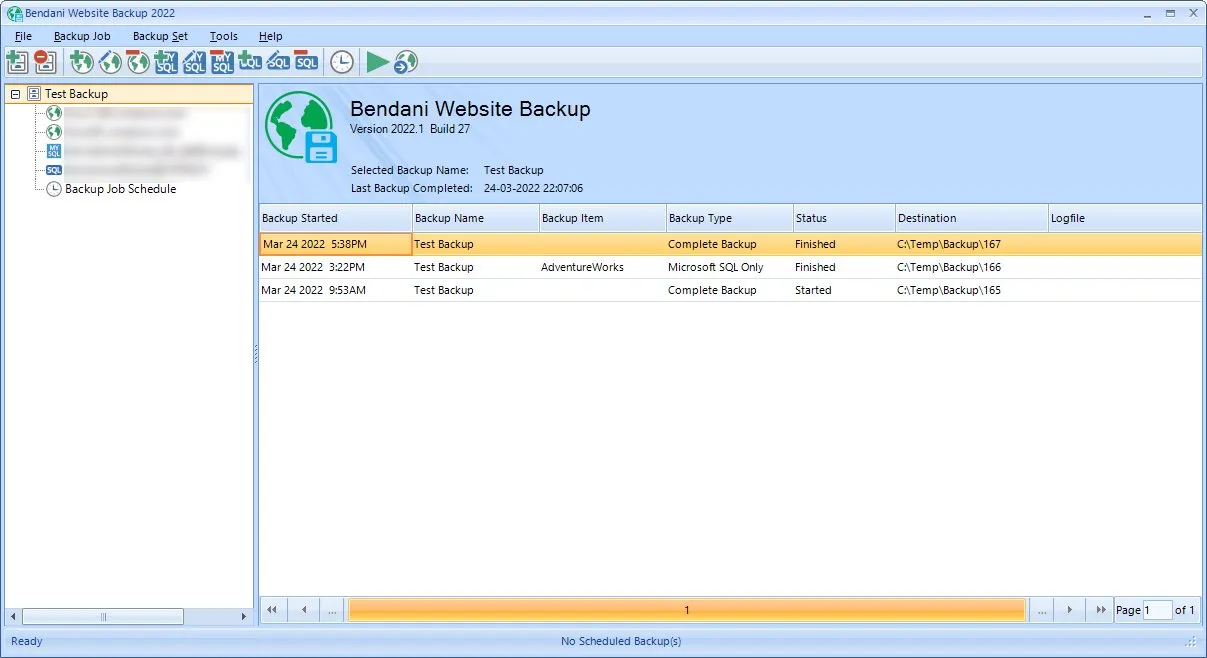Click the delete MySQL database icon

222,62
